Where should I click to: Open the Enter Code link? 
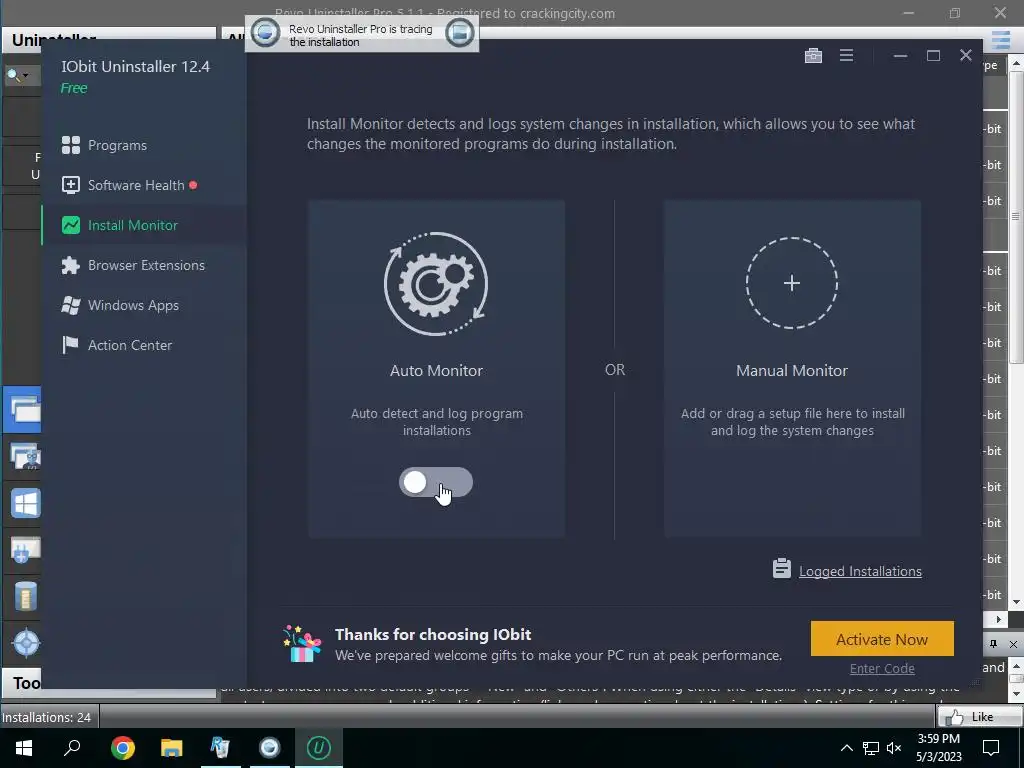[882, 668]
